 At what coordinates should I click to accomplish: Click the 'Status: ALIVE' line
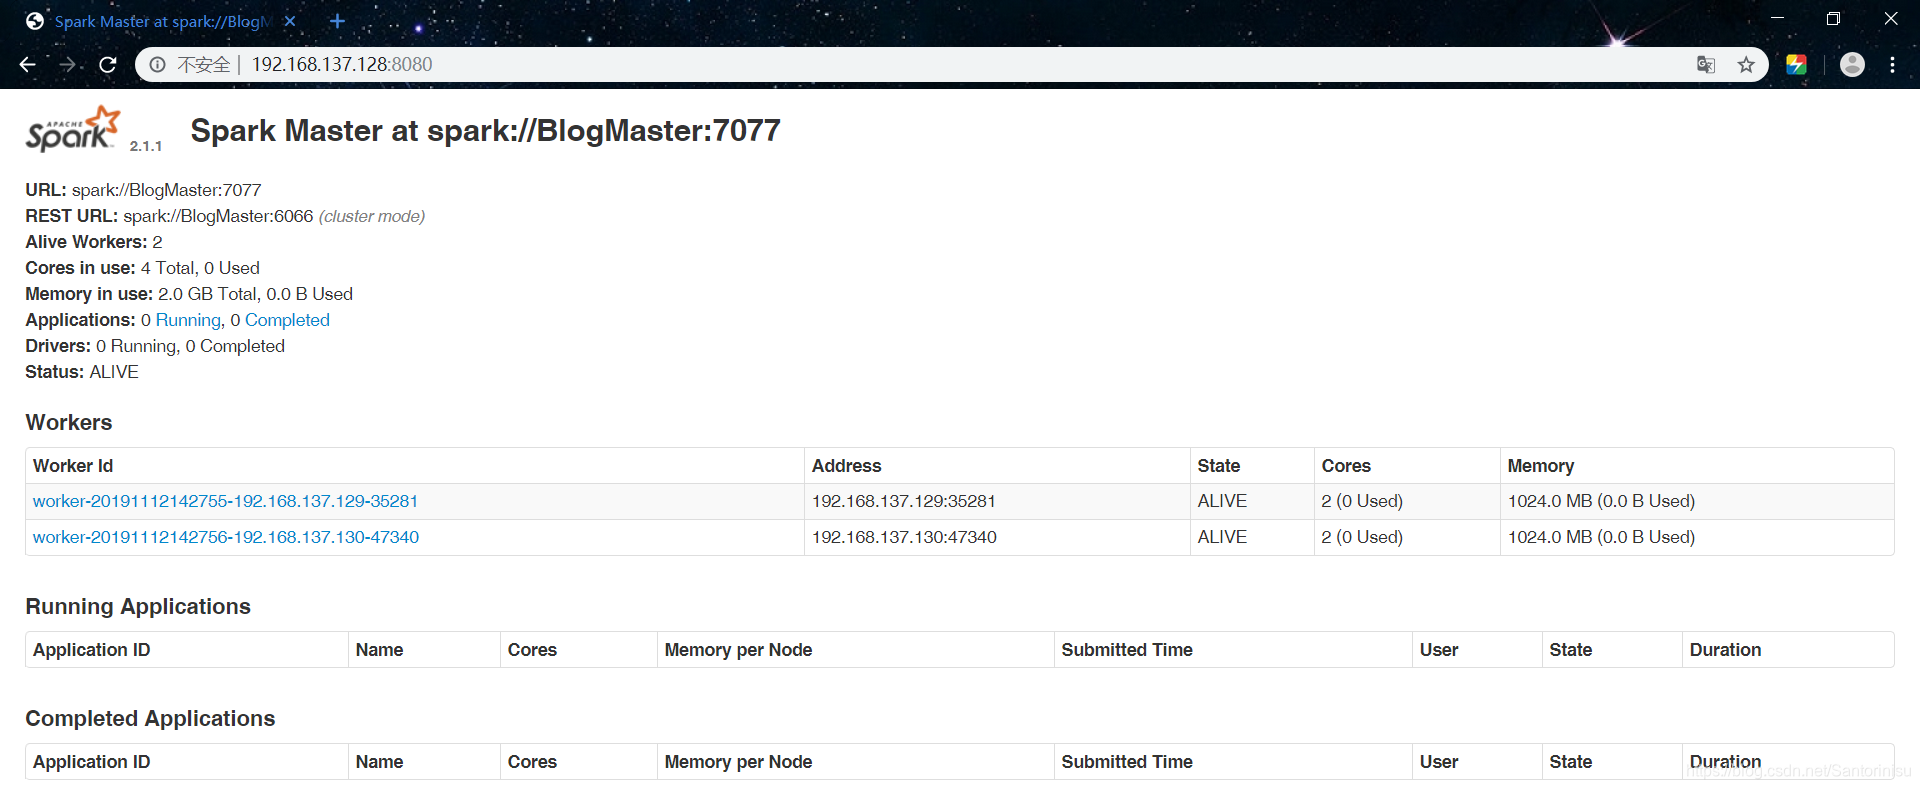pos(82,372)
